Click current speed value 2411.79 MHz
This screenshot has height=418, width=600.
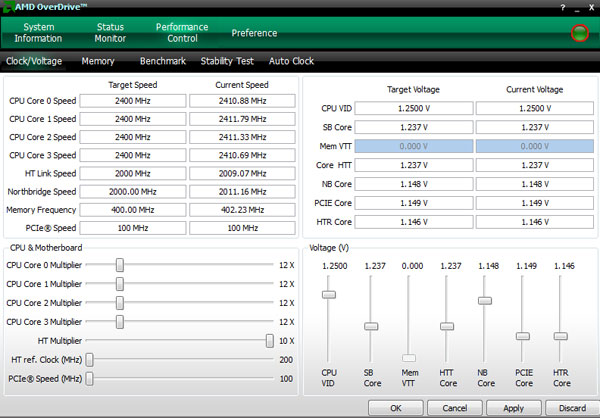[242, 119]
